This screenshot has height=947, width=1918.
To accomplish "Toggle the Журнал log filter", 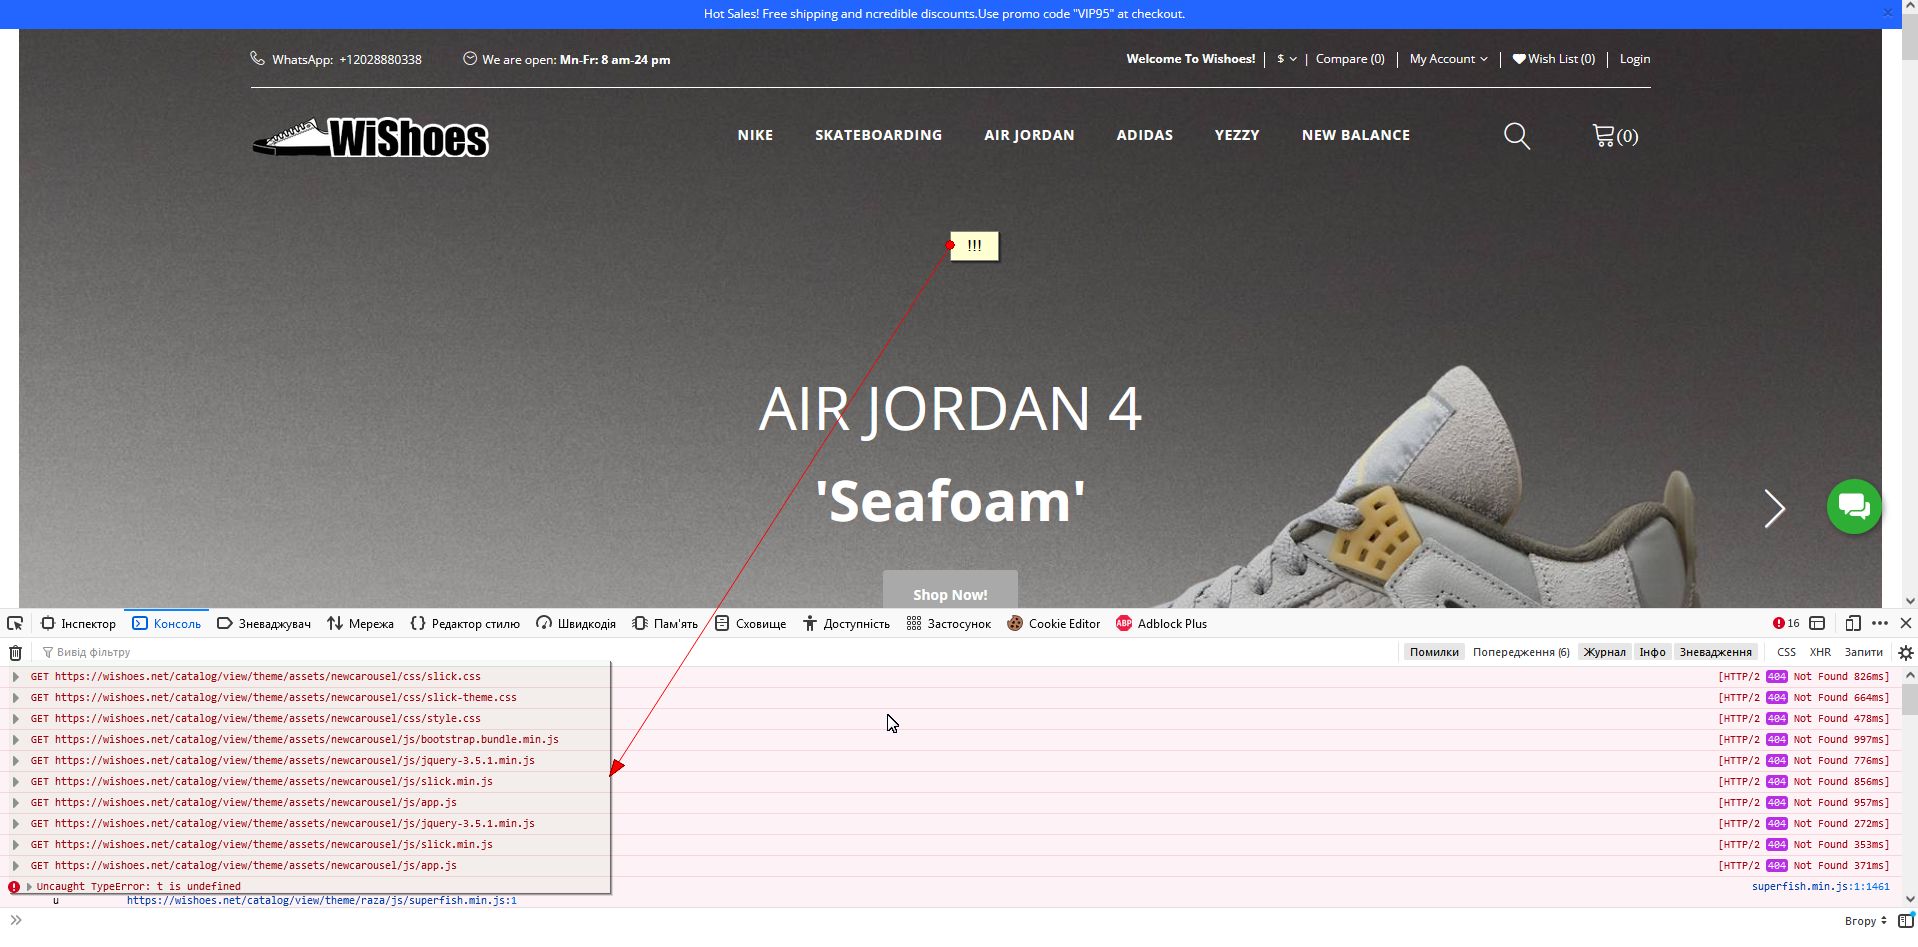I will click(x=1604, y=652).
